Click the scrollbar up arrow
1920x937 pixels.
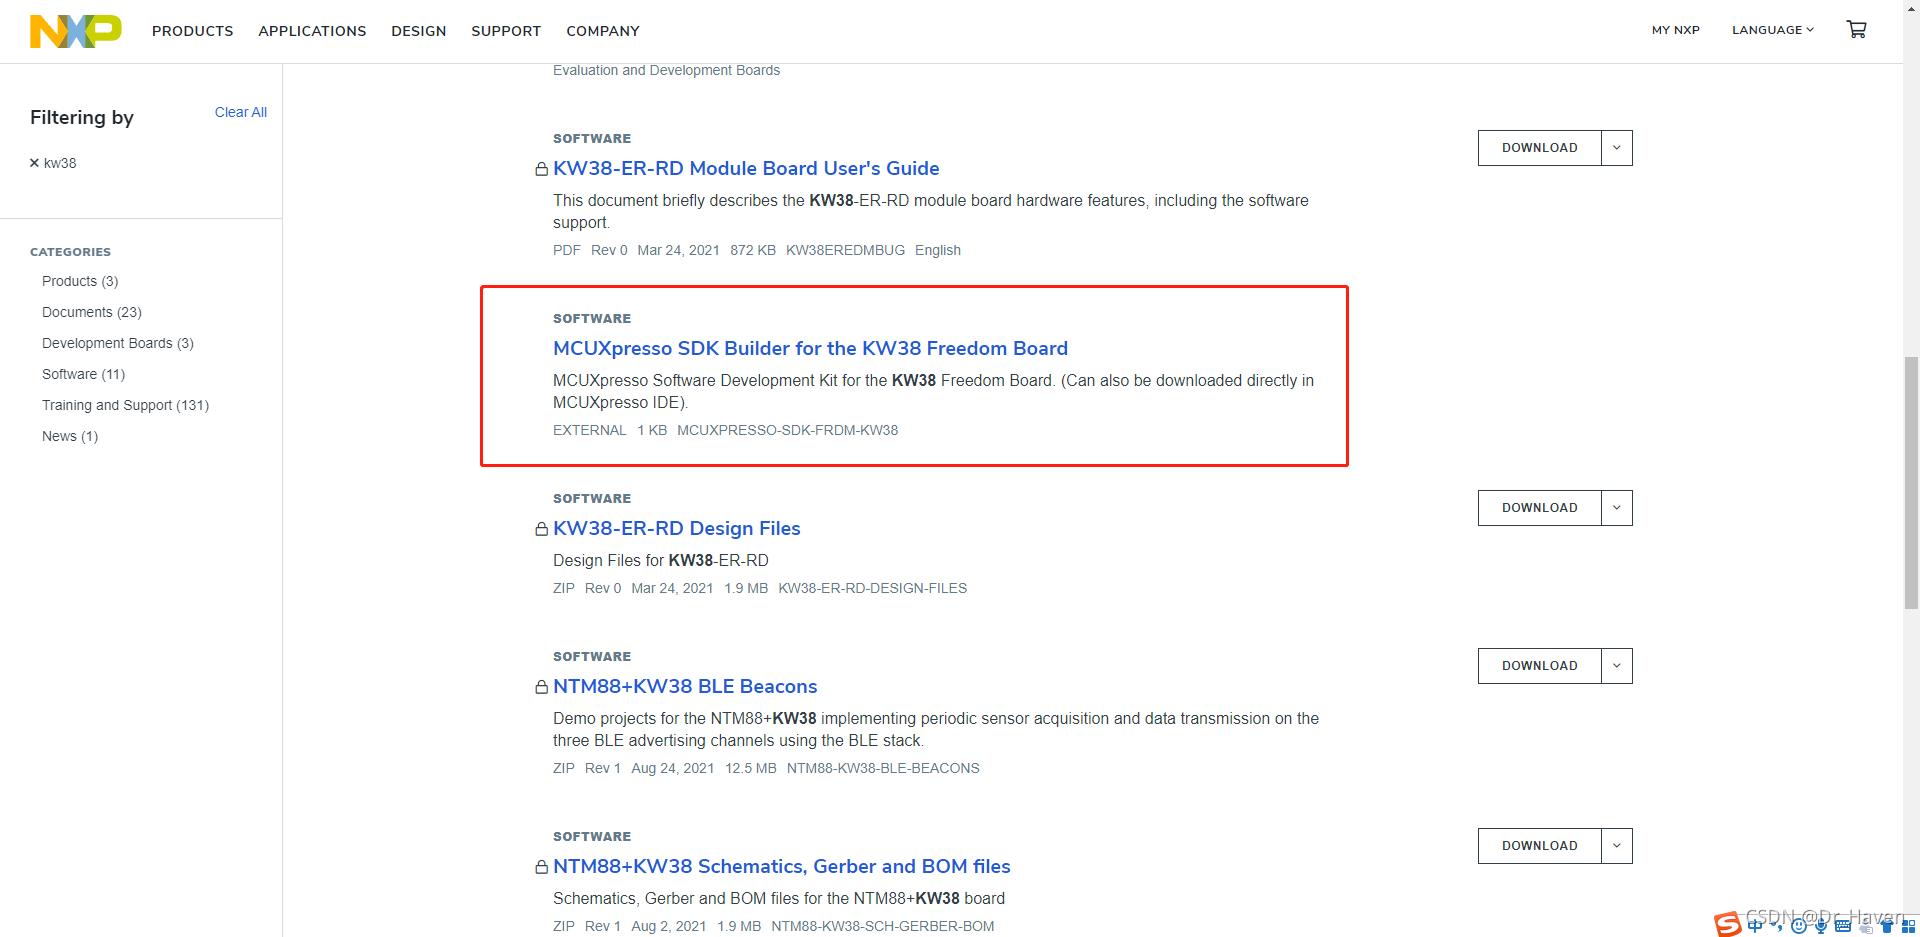click(x=1911, y=7)
